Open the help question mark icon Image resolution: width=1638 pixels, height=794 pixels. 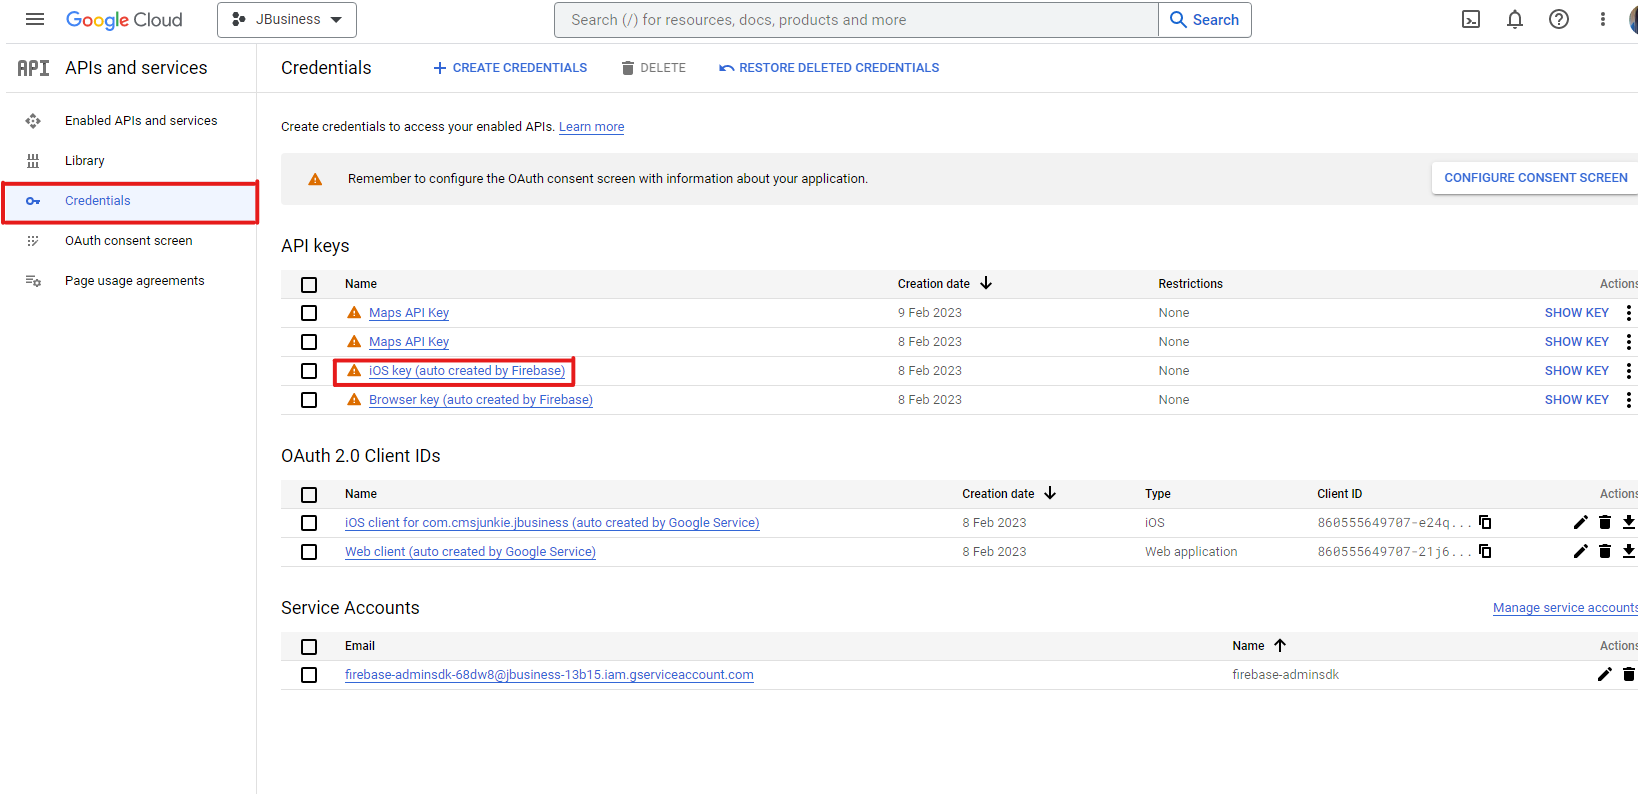tap(1559, 19)
